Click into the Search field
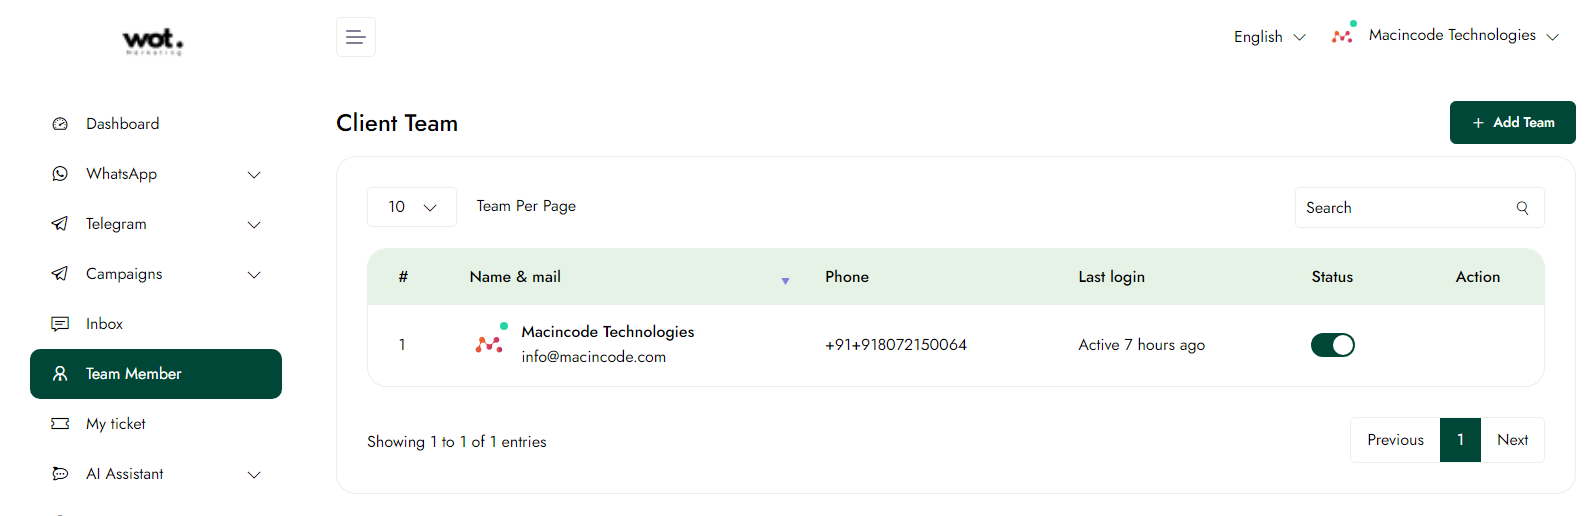 point(1405,208)
